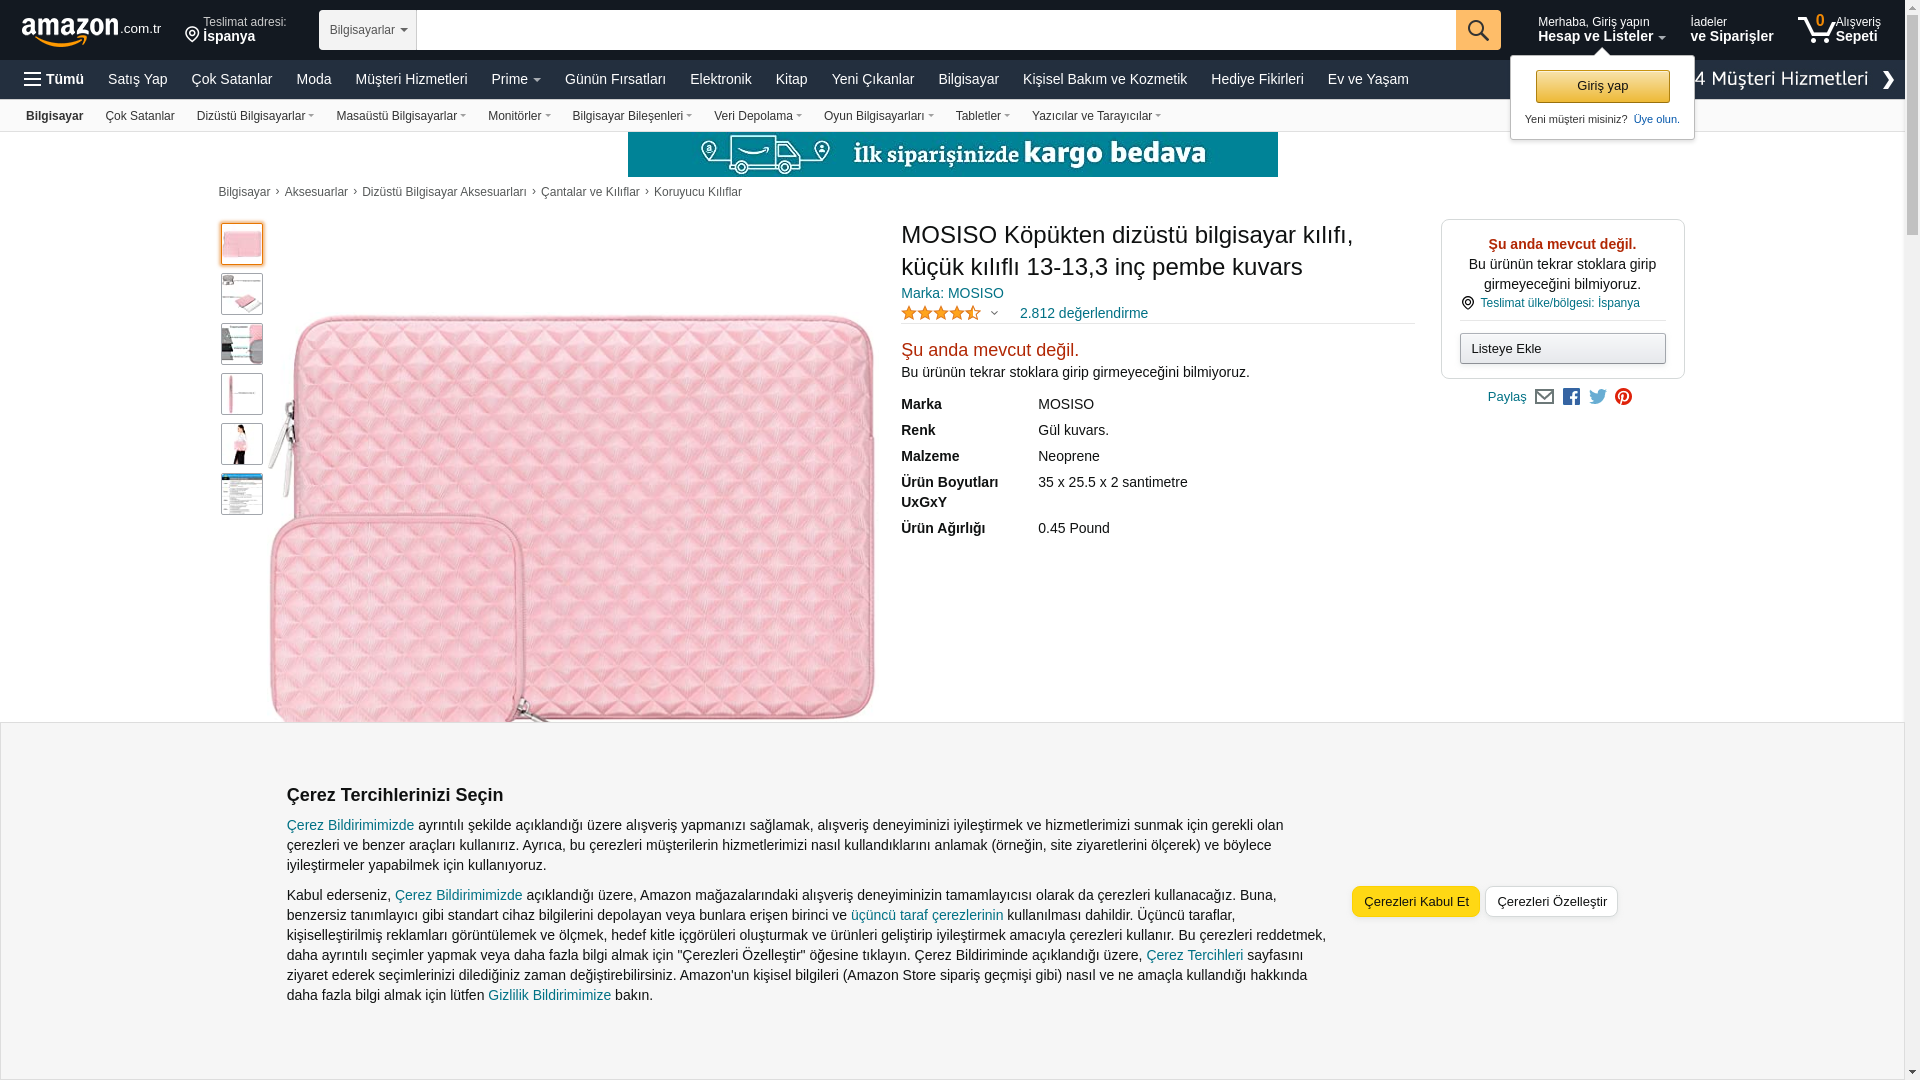Screen dimensions: 1920x1080
Task: Expand the Dizüstü Bilgisayarlar submenu
Action: click(255, 116)
